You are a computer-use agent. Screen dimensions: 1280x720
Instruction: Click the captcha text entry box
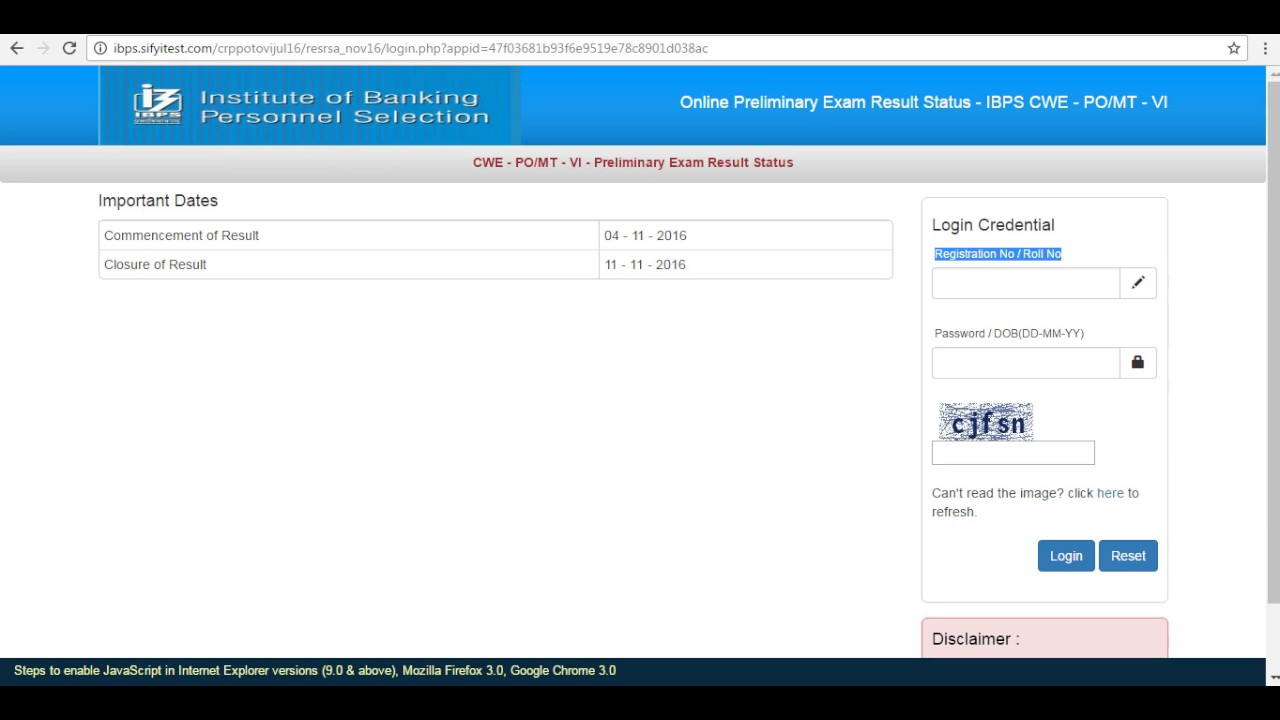[1013, 453]
